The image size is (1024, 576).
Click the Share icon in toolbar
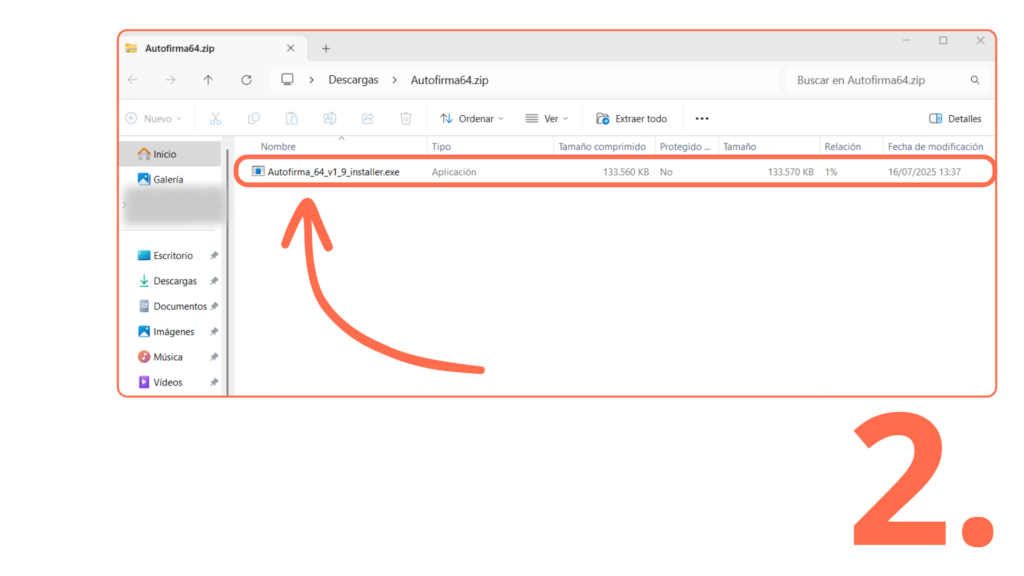(367, 118)
